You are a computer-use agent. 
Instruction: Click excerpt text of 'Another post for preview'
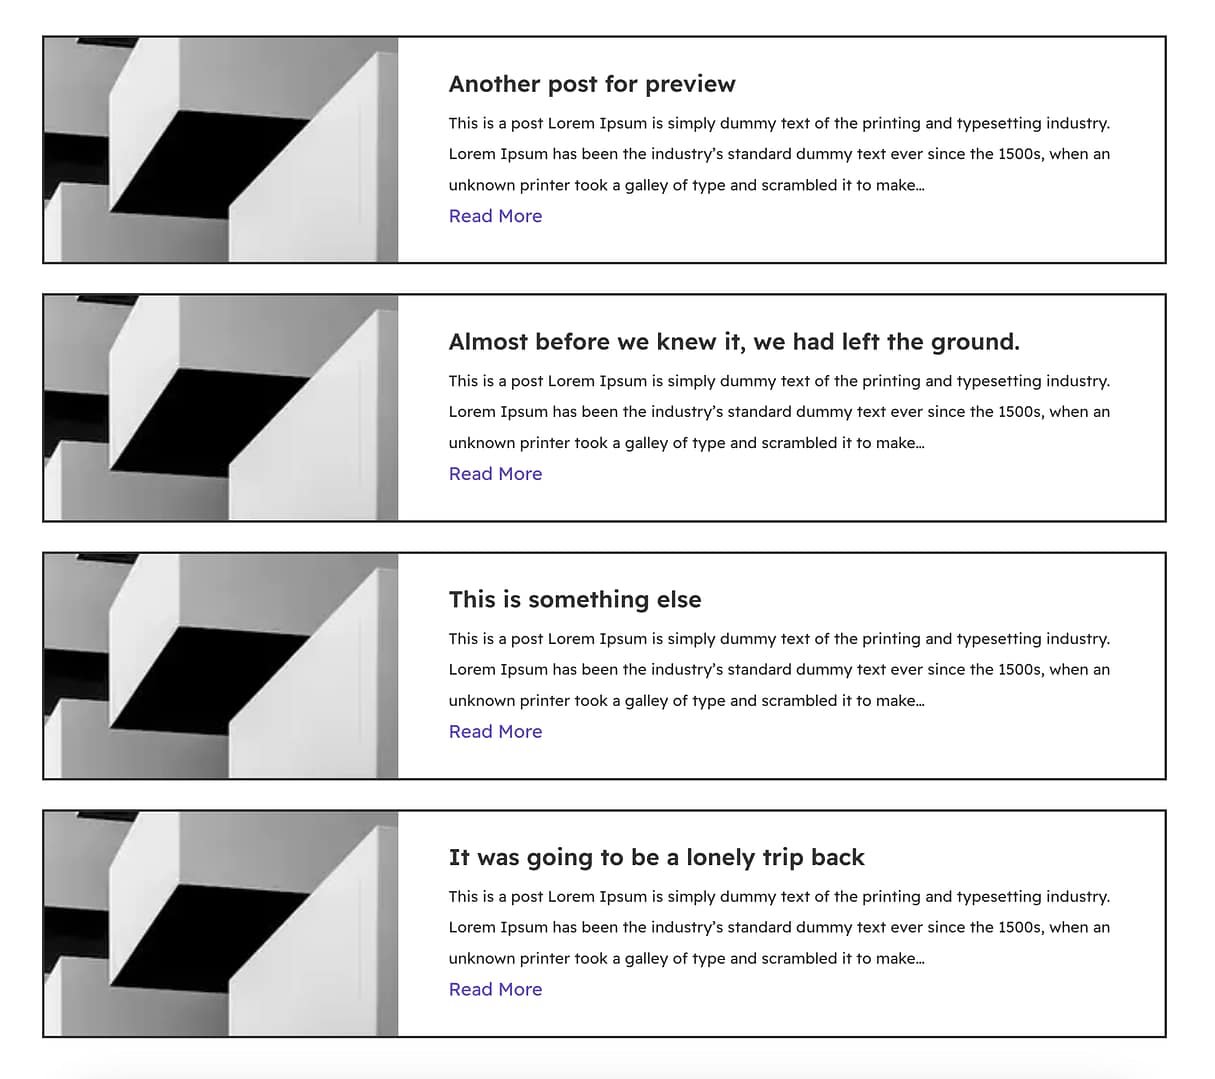[779, 154]
